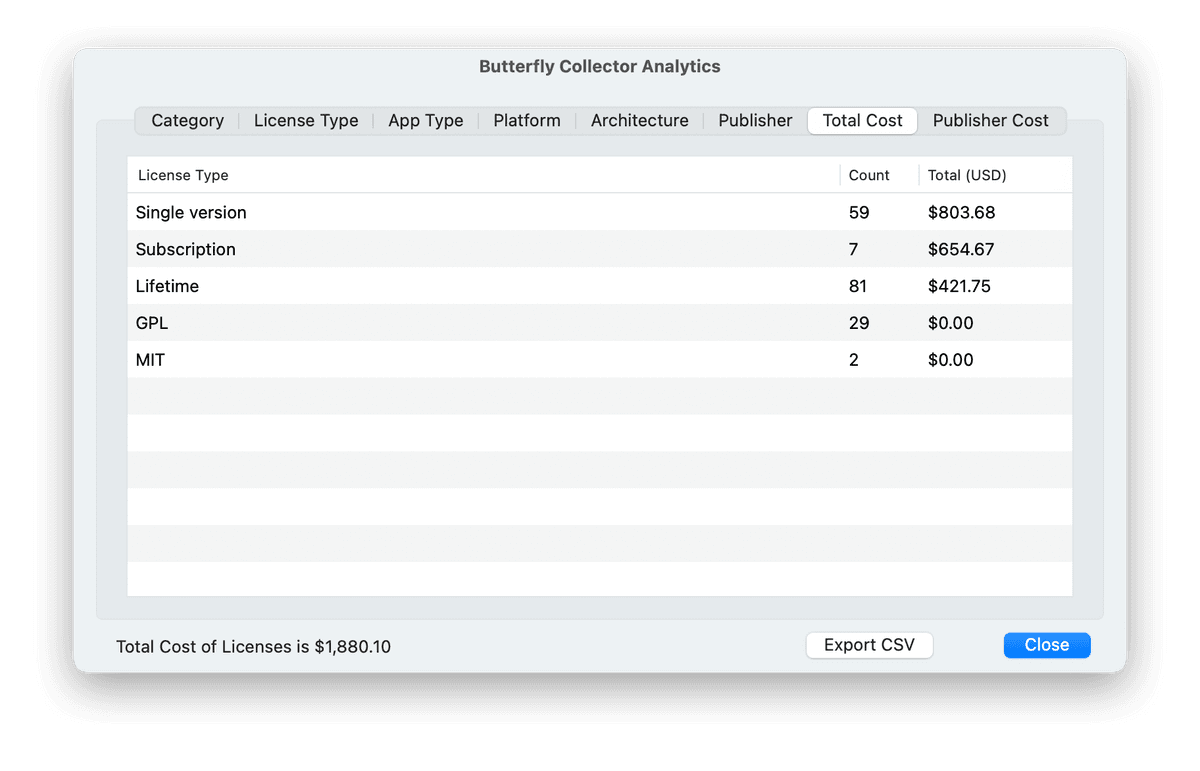Screen dimensions: 1200x771
Task: Sort by Total (USD) column header
Action: (967, 175)
